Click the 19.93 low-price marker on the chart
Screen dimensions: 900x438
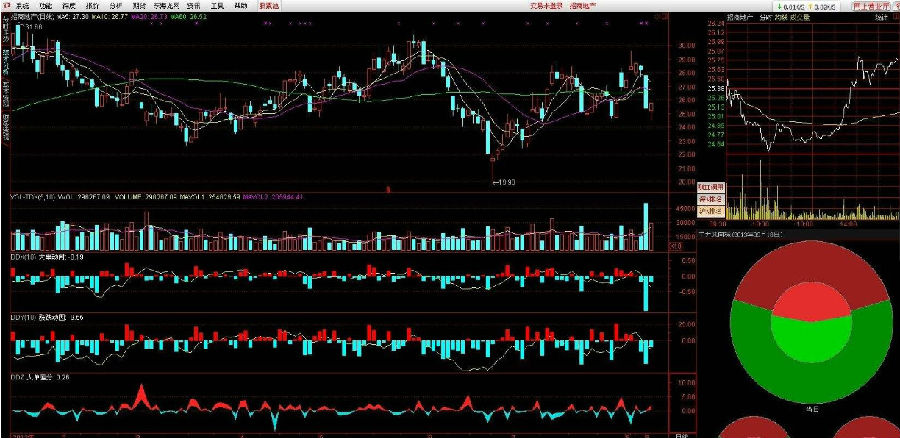point(505,183)
